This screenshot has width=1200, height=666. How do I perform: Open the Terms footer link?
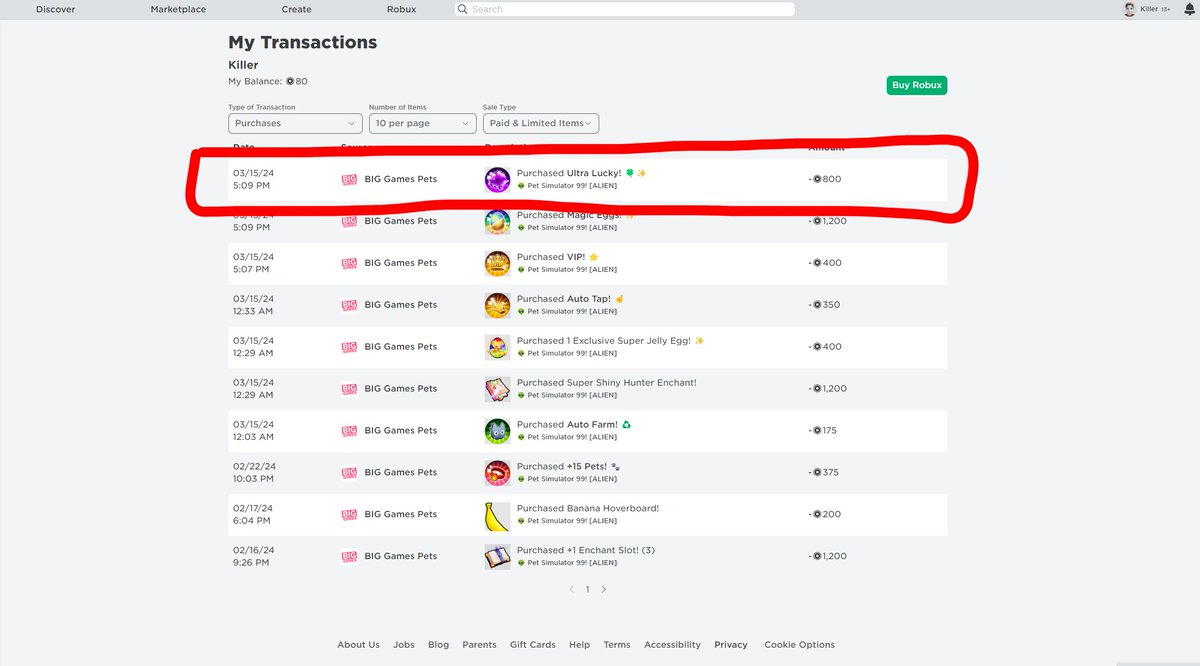point(617,645)
